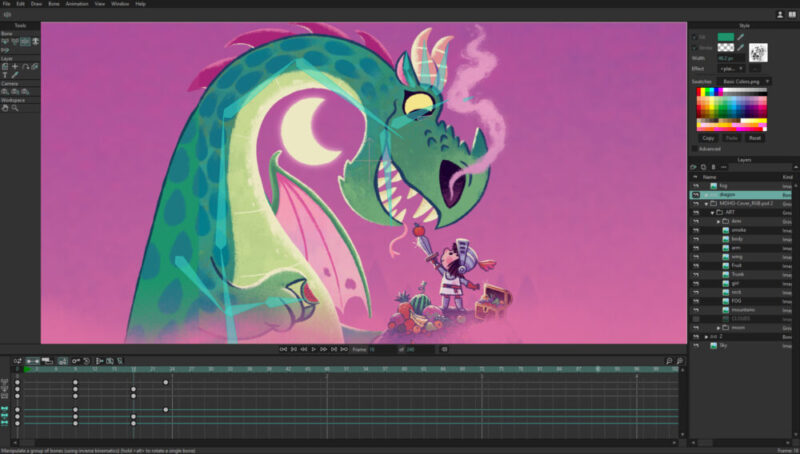The width and height of the screenshot is (800, 454).
Task: Toggle the Stroke checkbox in Style panel
Action: click(694, 47)
